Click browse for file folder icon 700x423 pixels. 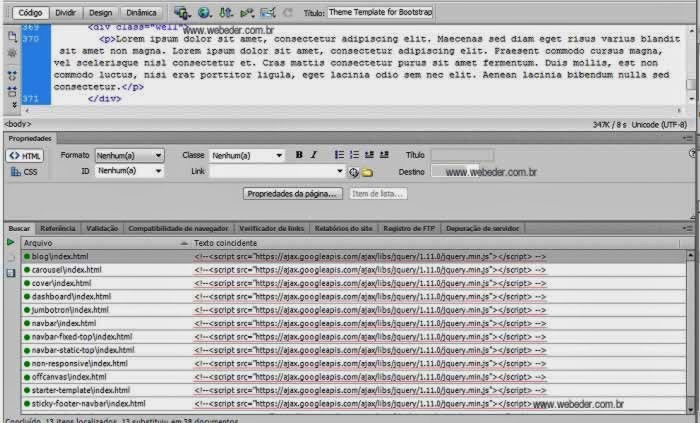pos(367,172)
